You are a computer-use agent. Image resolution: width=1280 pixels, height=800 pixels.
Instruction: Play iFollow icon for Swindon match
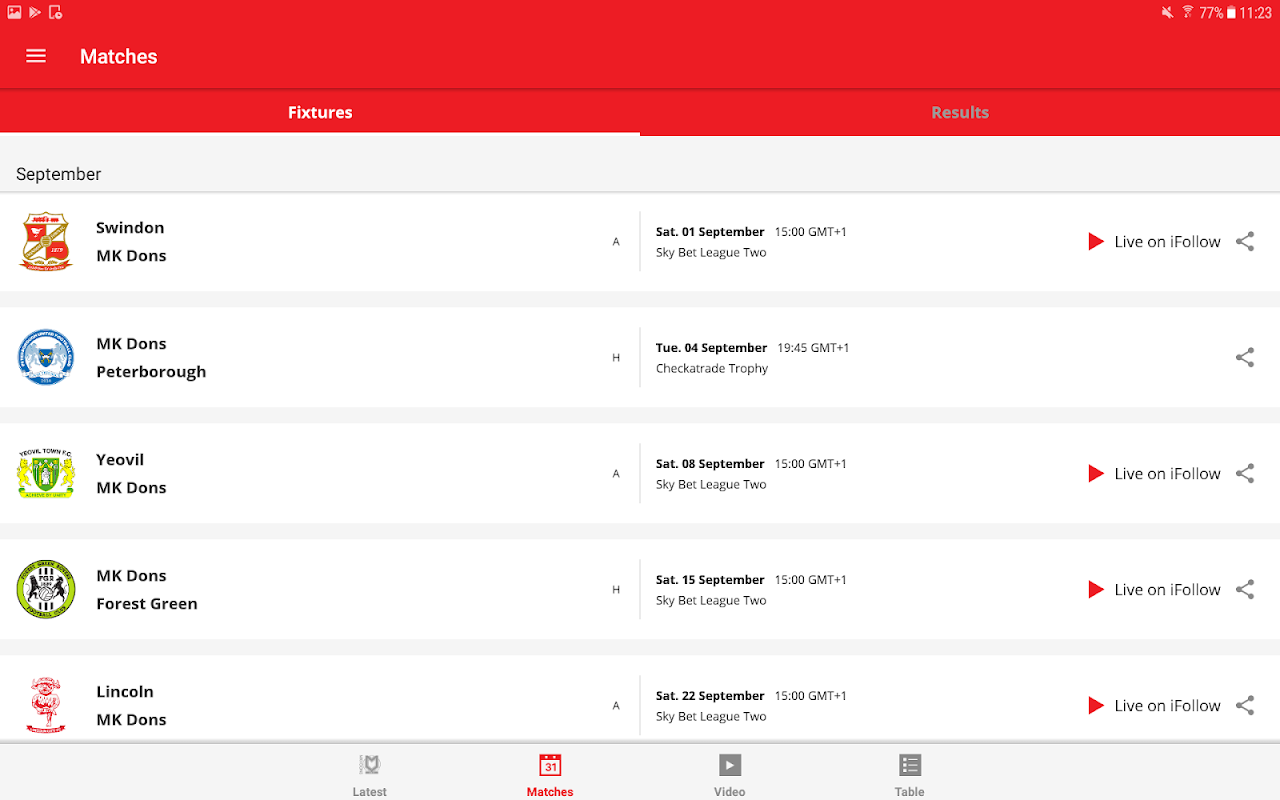[x=1096, y=241]
